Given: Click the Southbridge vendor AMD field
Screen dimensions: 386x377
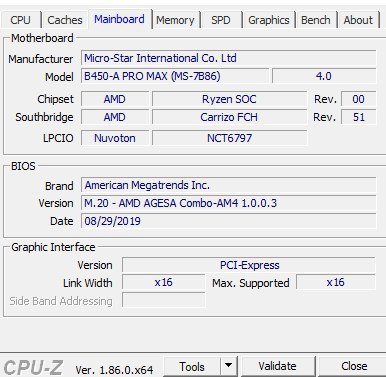Looking at the screenshot, I should (x=115, y=117).
